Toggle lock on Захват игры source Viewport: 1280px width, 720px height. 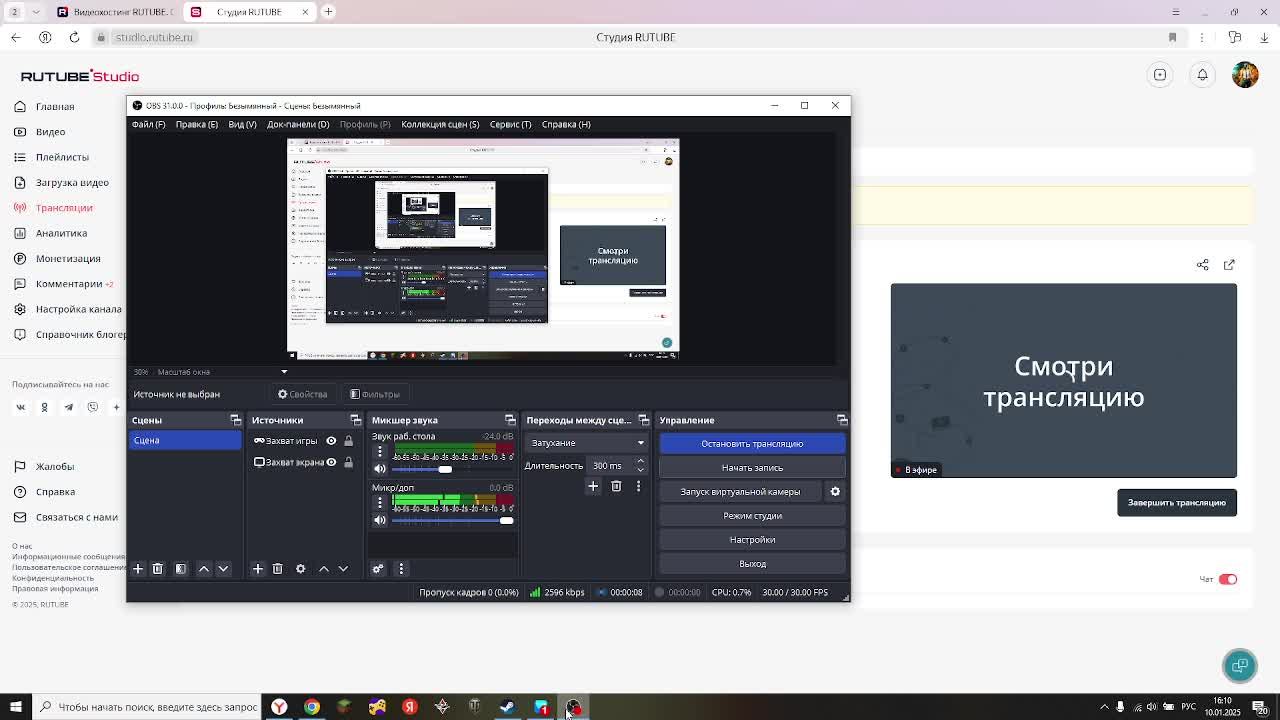[348, 440]
